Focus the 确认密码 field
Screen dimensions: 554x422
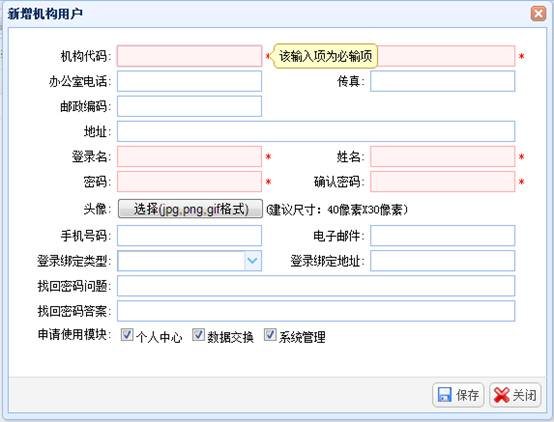442,182
